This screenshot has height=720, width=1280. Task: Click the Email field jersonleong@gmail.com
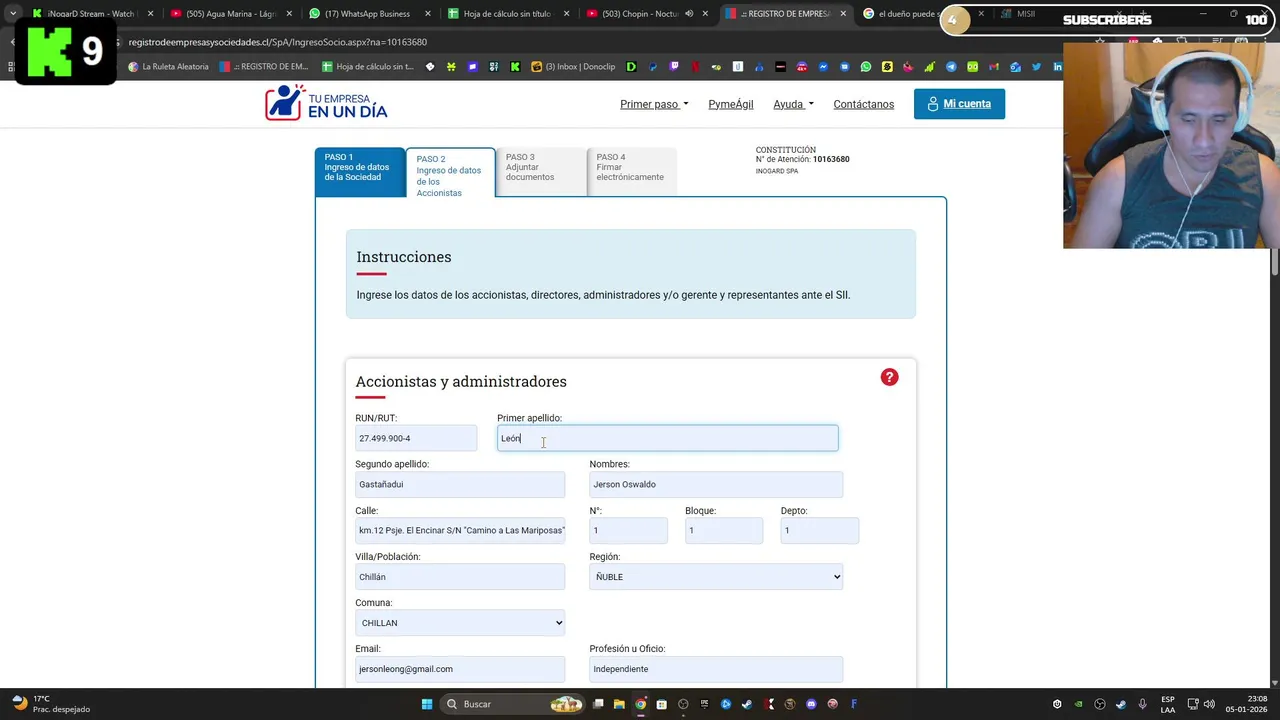pos(460,669)
